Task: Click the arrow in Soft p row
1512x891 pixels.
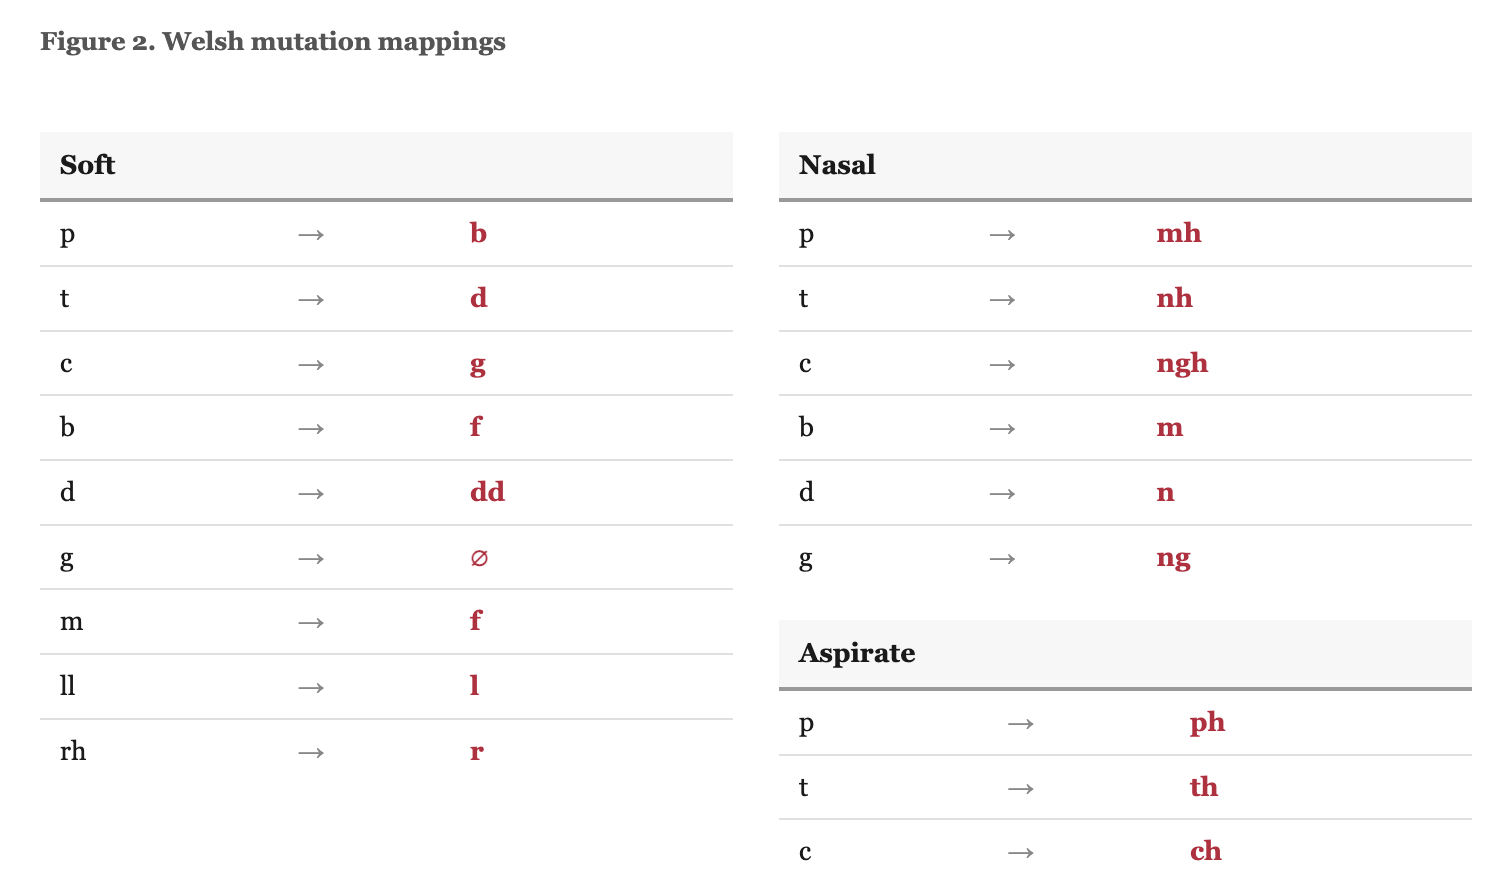Action: [311, 235]
